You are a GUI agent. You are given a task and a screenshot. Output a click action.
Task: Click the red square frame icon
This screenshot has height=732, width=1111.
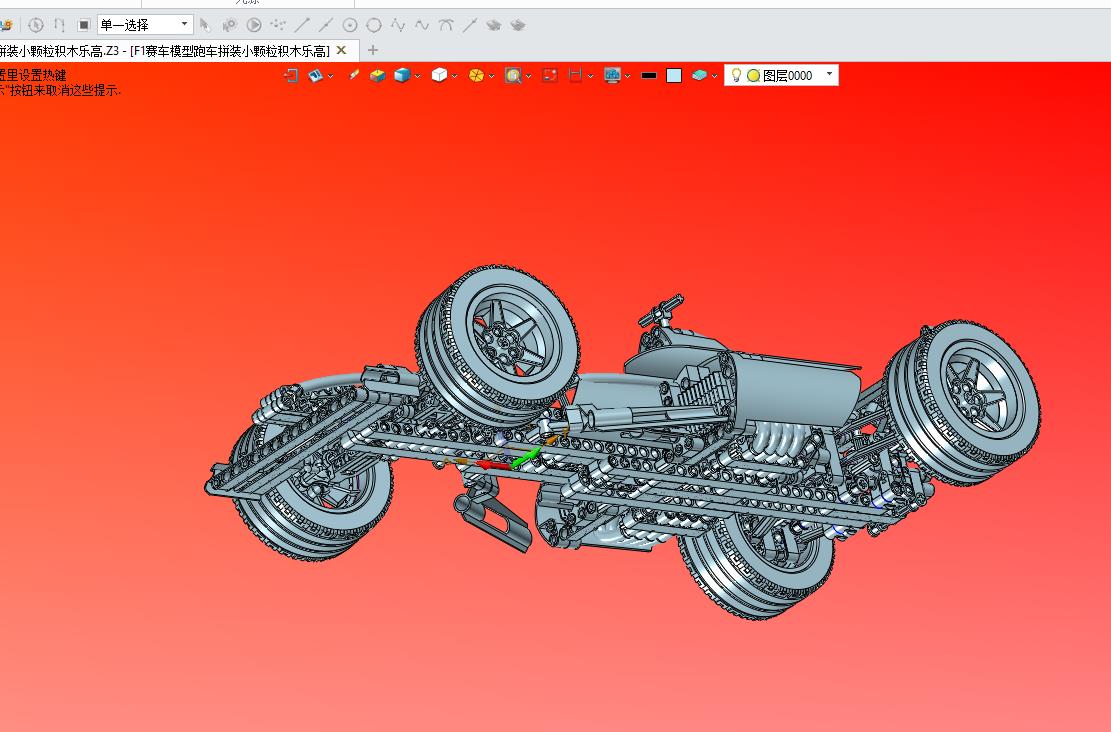tap(550, 75)
